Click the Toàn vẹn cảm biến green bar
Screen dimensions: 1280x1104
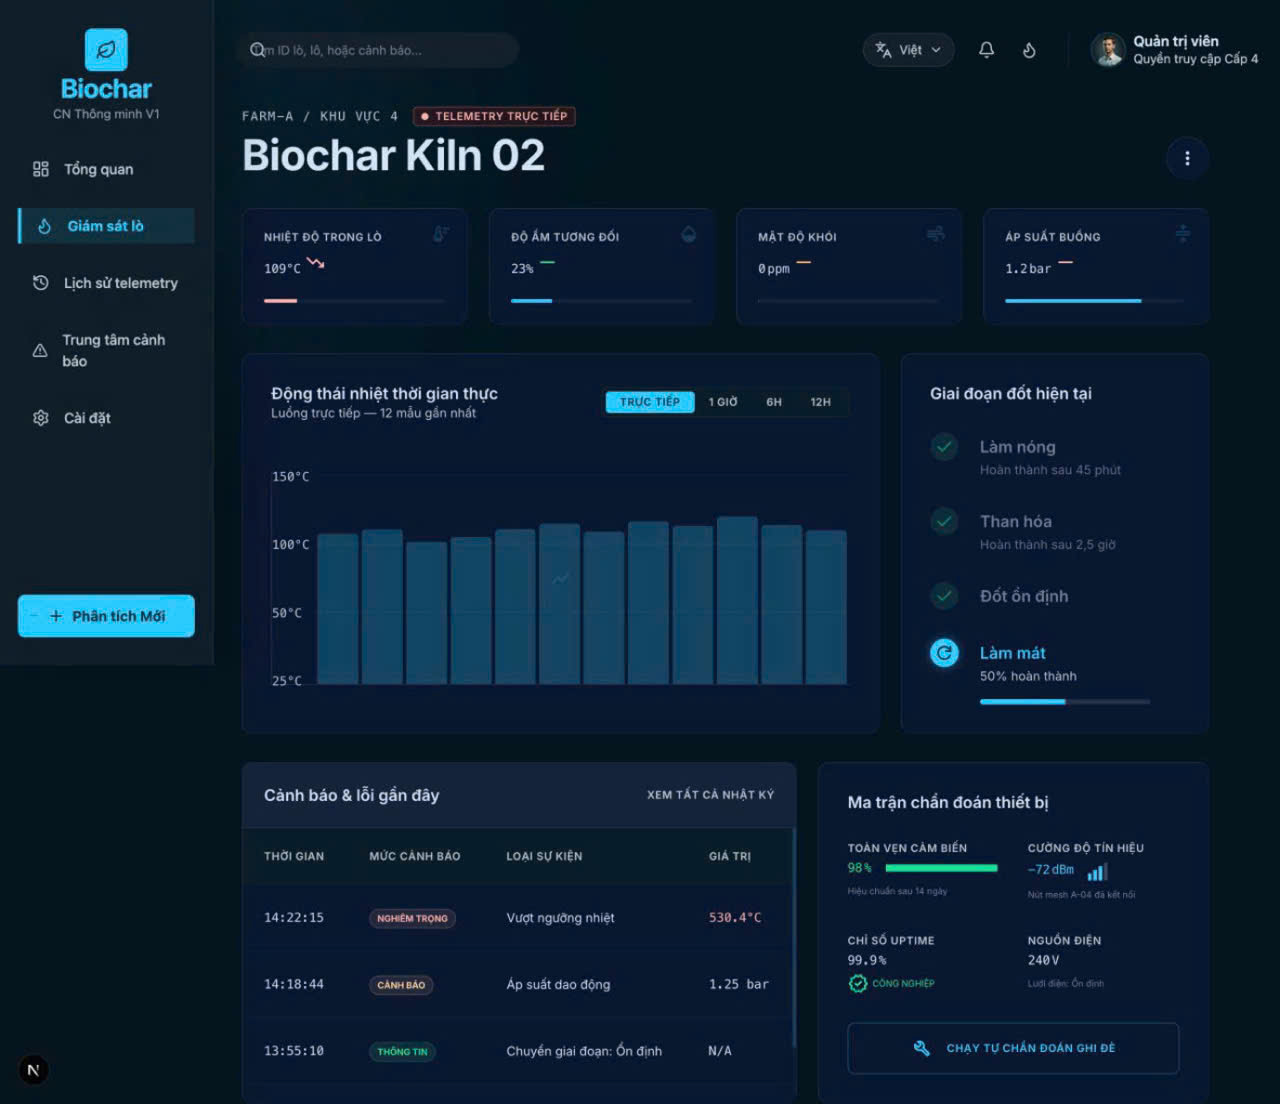tap(942, 868)
